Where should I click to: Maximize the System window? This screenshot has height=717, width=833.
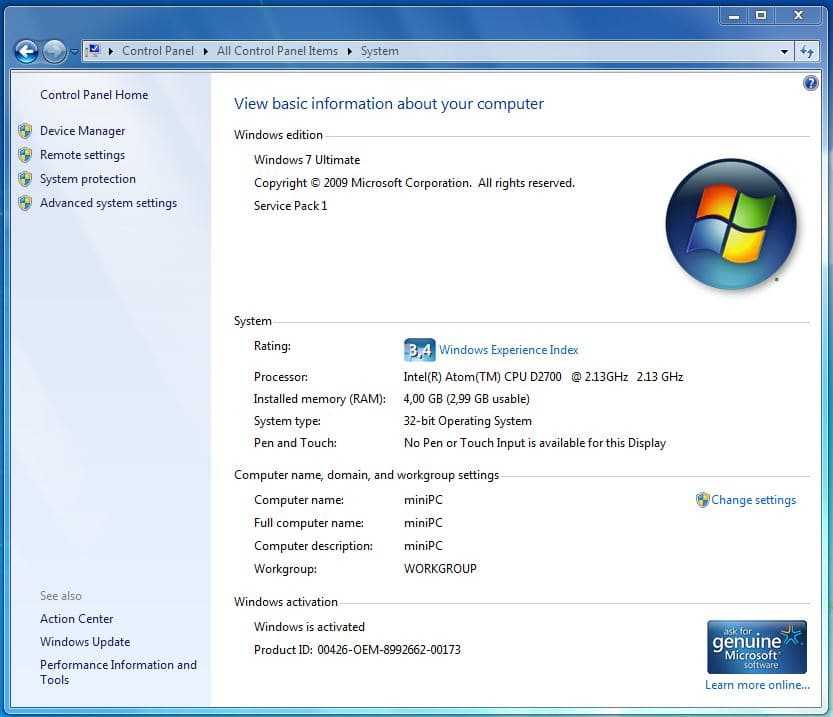click(x=761, y=15)
